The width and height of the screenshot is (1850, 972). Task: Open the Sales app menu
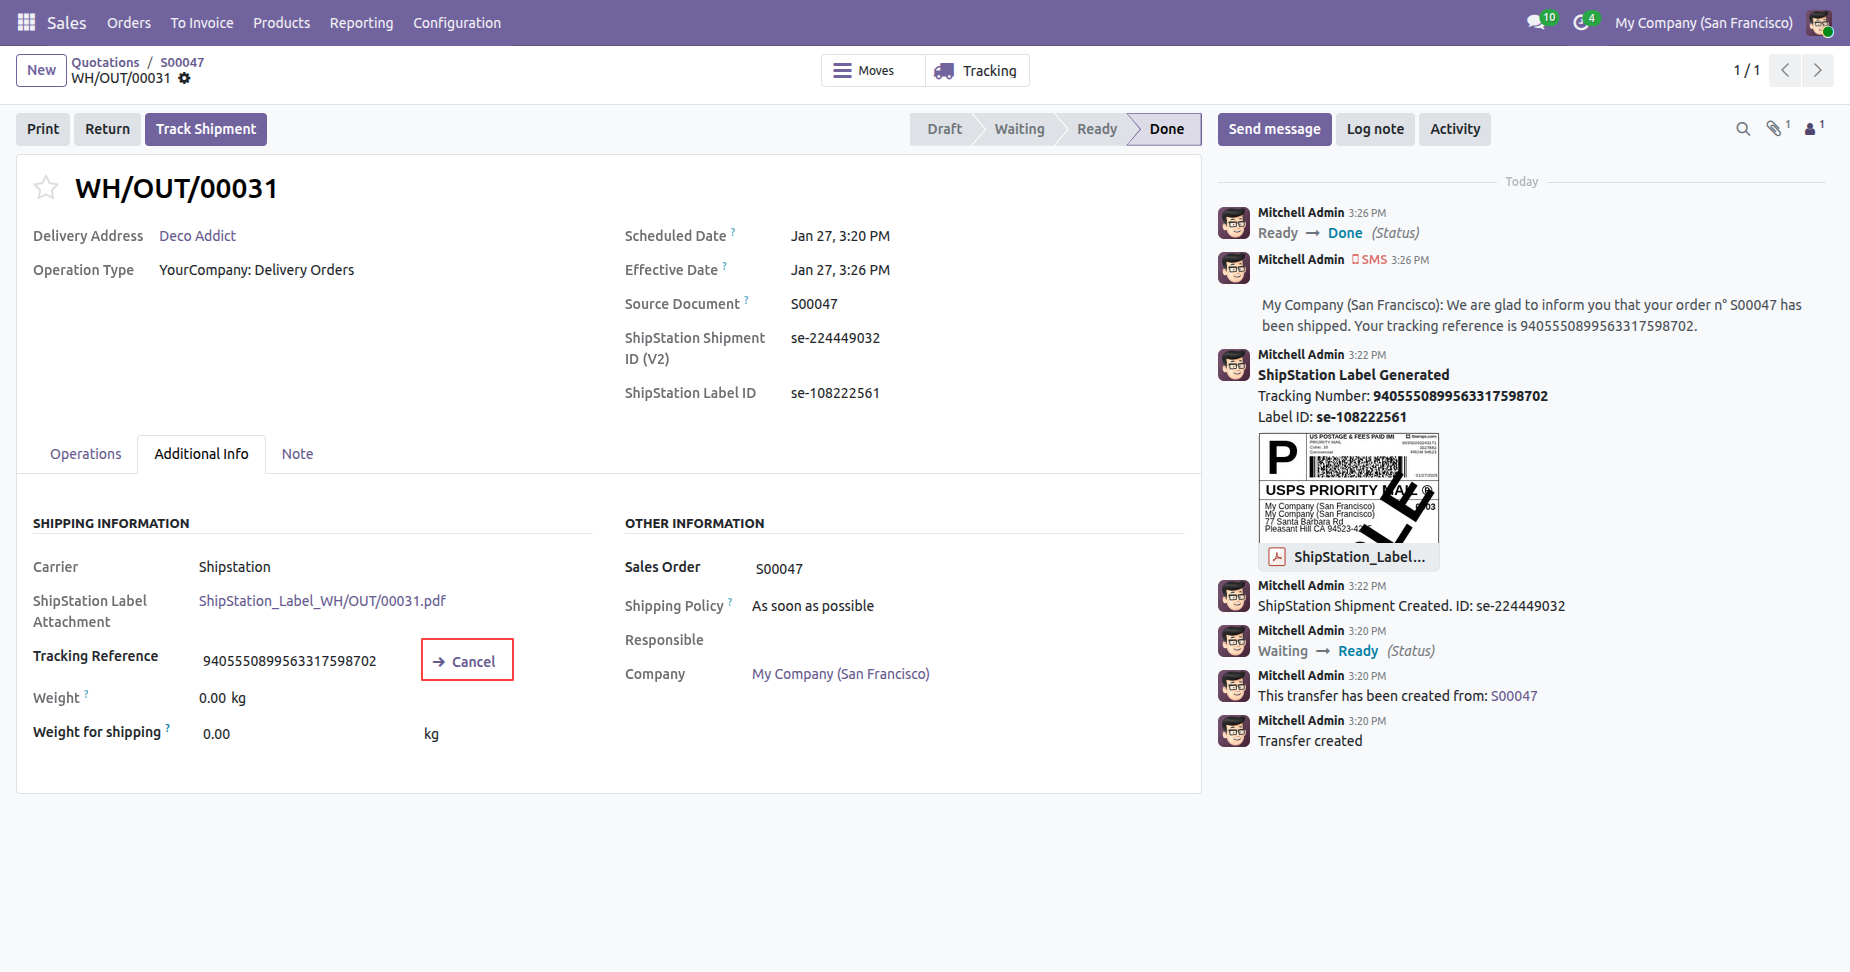67,23
